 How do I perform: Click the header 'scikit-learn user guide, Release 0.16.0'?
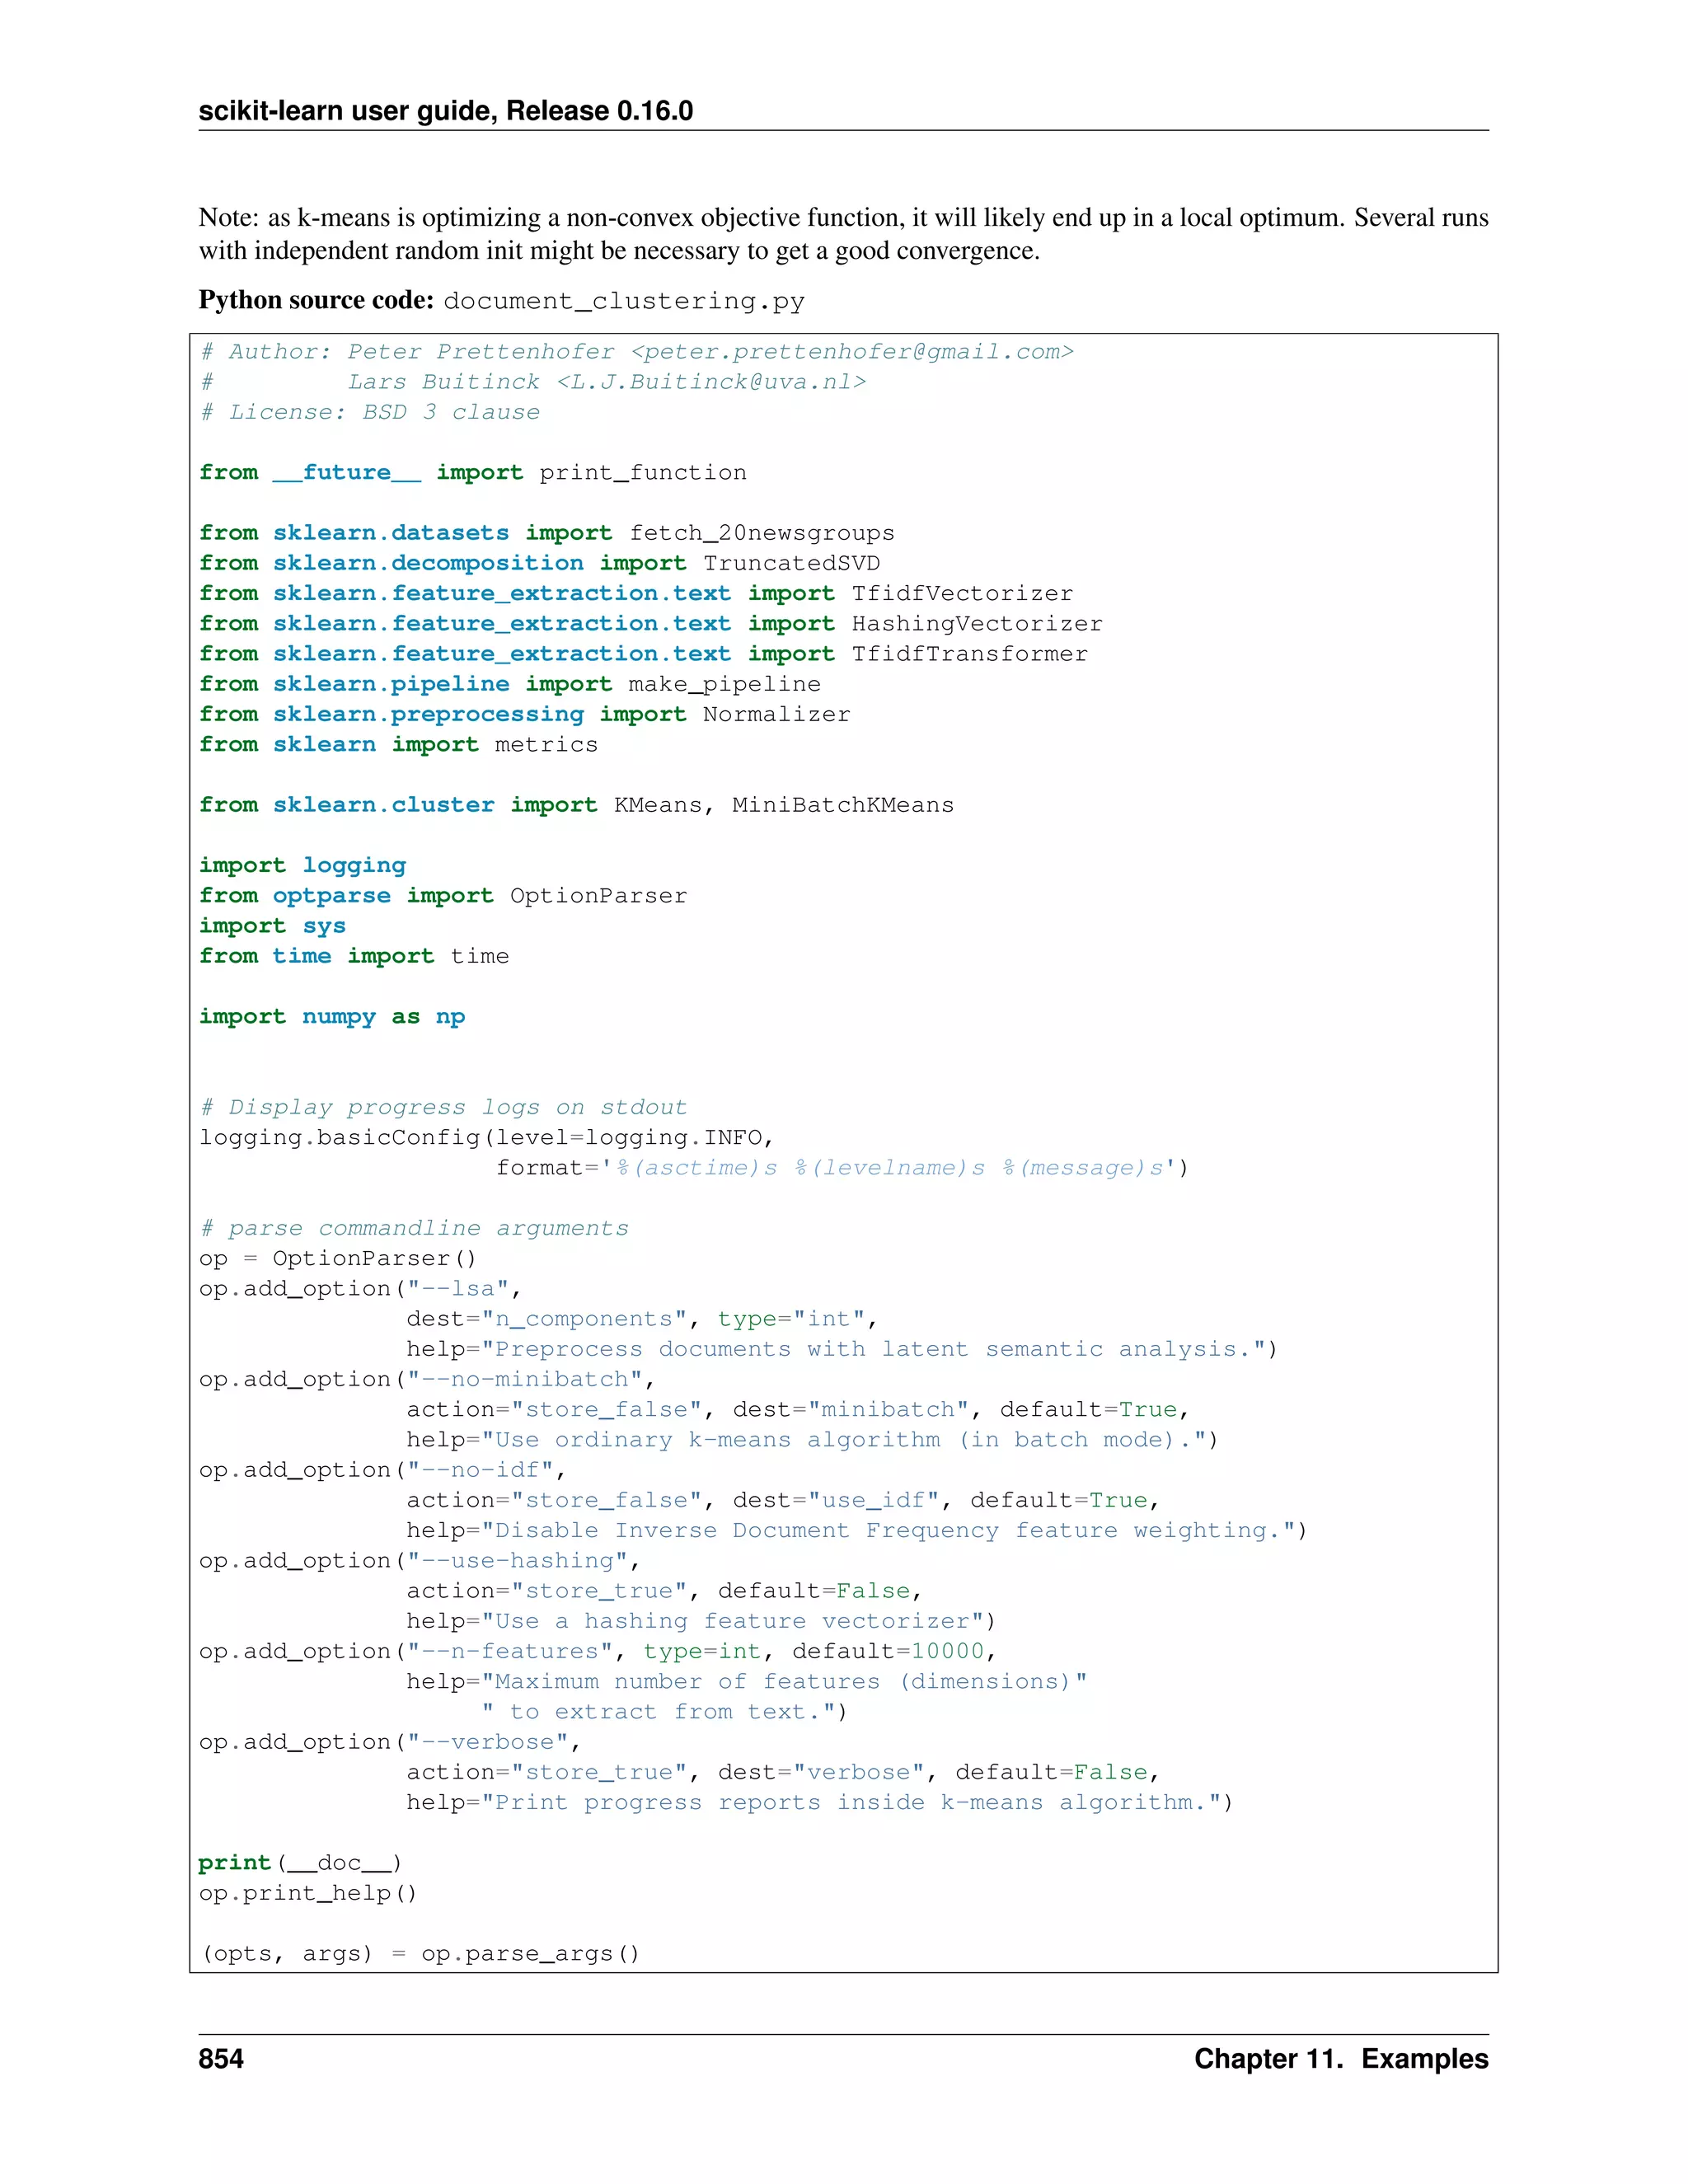446,110
